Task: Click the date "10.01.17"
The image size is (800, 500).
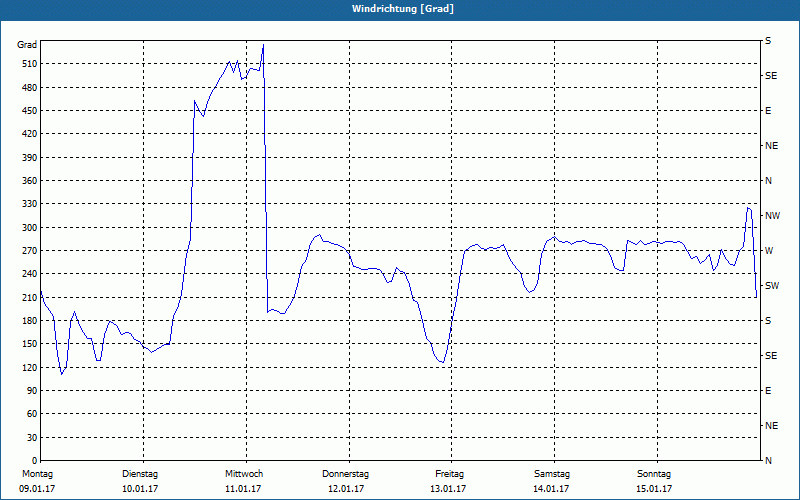Action: 140,489
